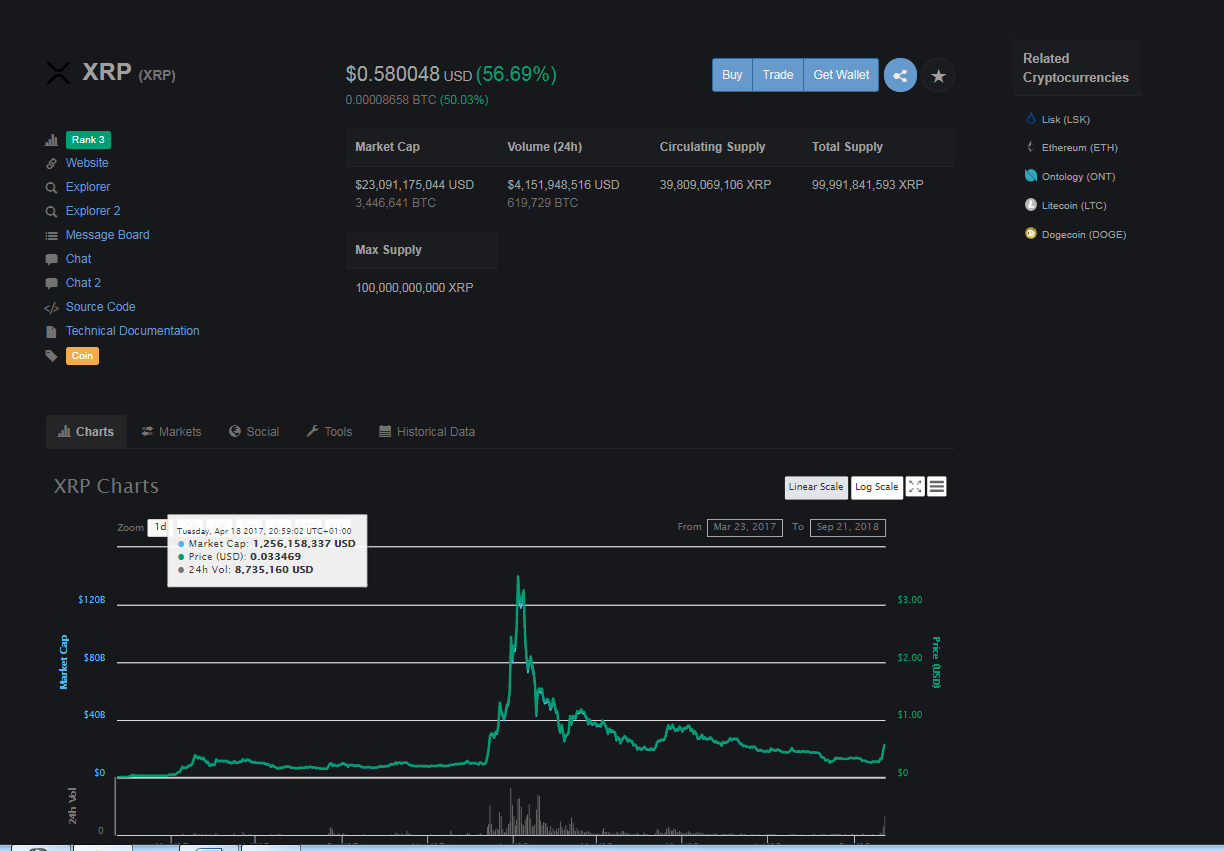Click the green Rank 3 badge
The width and height of the screenshot is (1224, 851).
point(88,140)
